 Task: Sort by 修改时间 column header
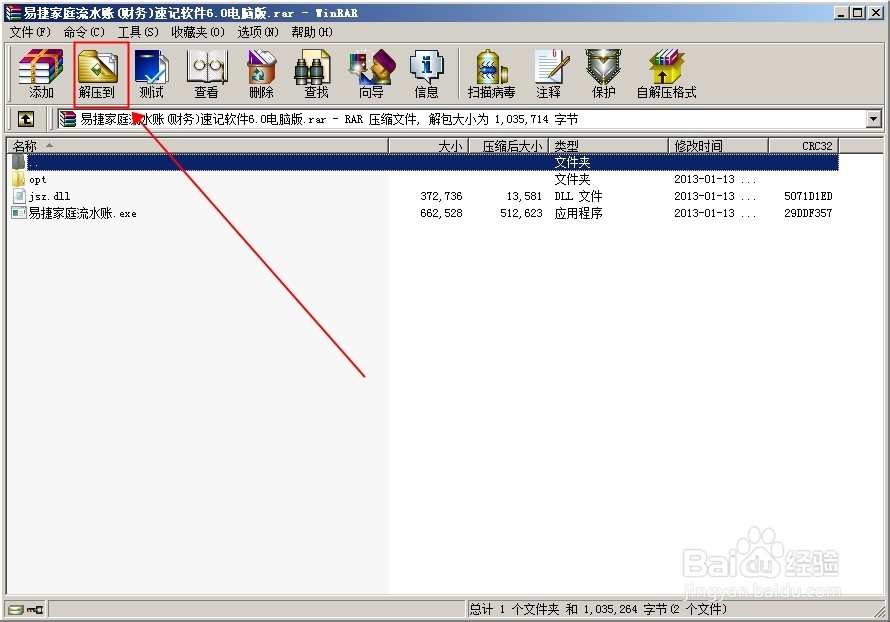click(719, 146)
